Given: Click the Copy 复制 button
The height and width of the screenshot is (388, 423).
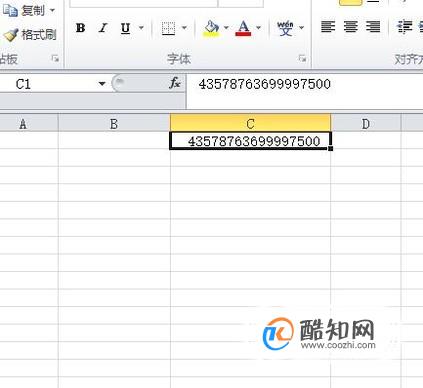Looking at the screenshot, I should 28,11.
